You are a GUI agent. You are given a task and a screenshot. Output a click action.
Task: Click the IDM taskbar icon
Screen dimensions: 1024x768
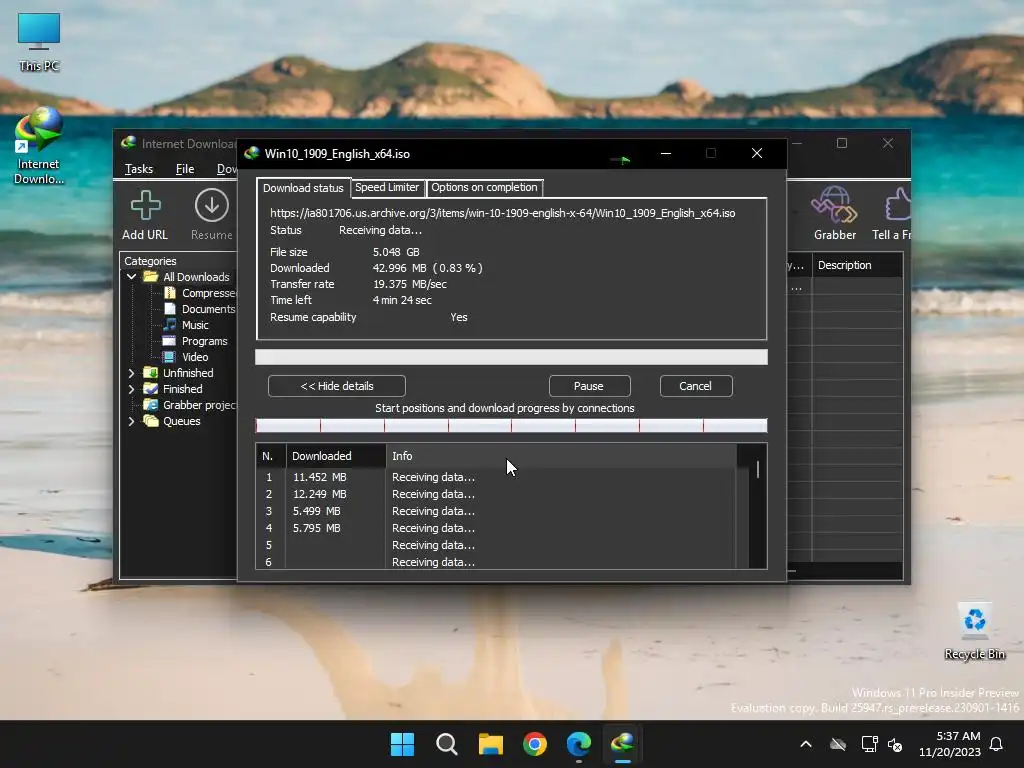(622, 744)
